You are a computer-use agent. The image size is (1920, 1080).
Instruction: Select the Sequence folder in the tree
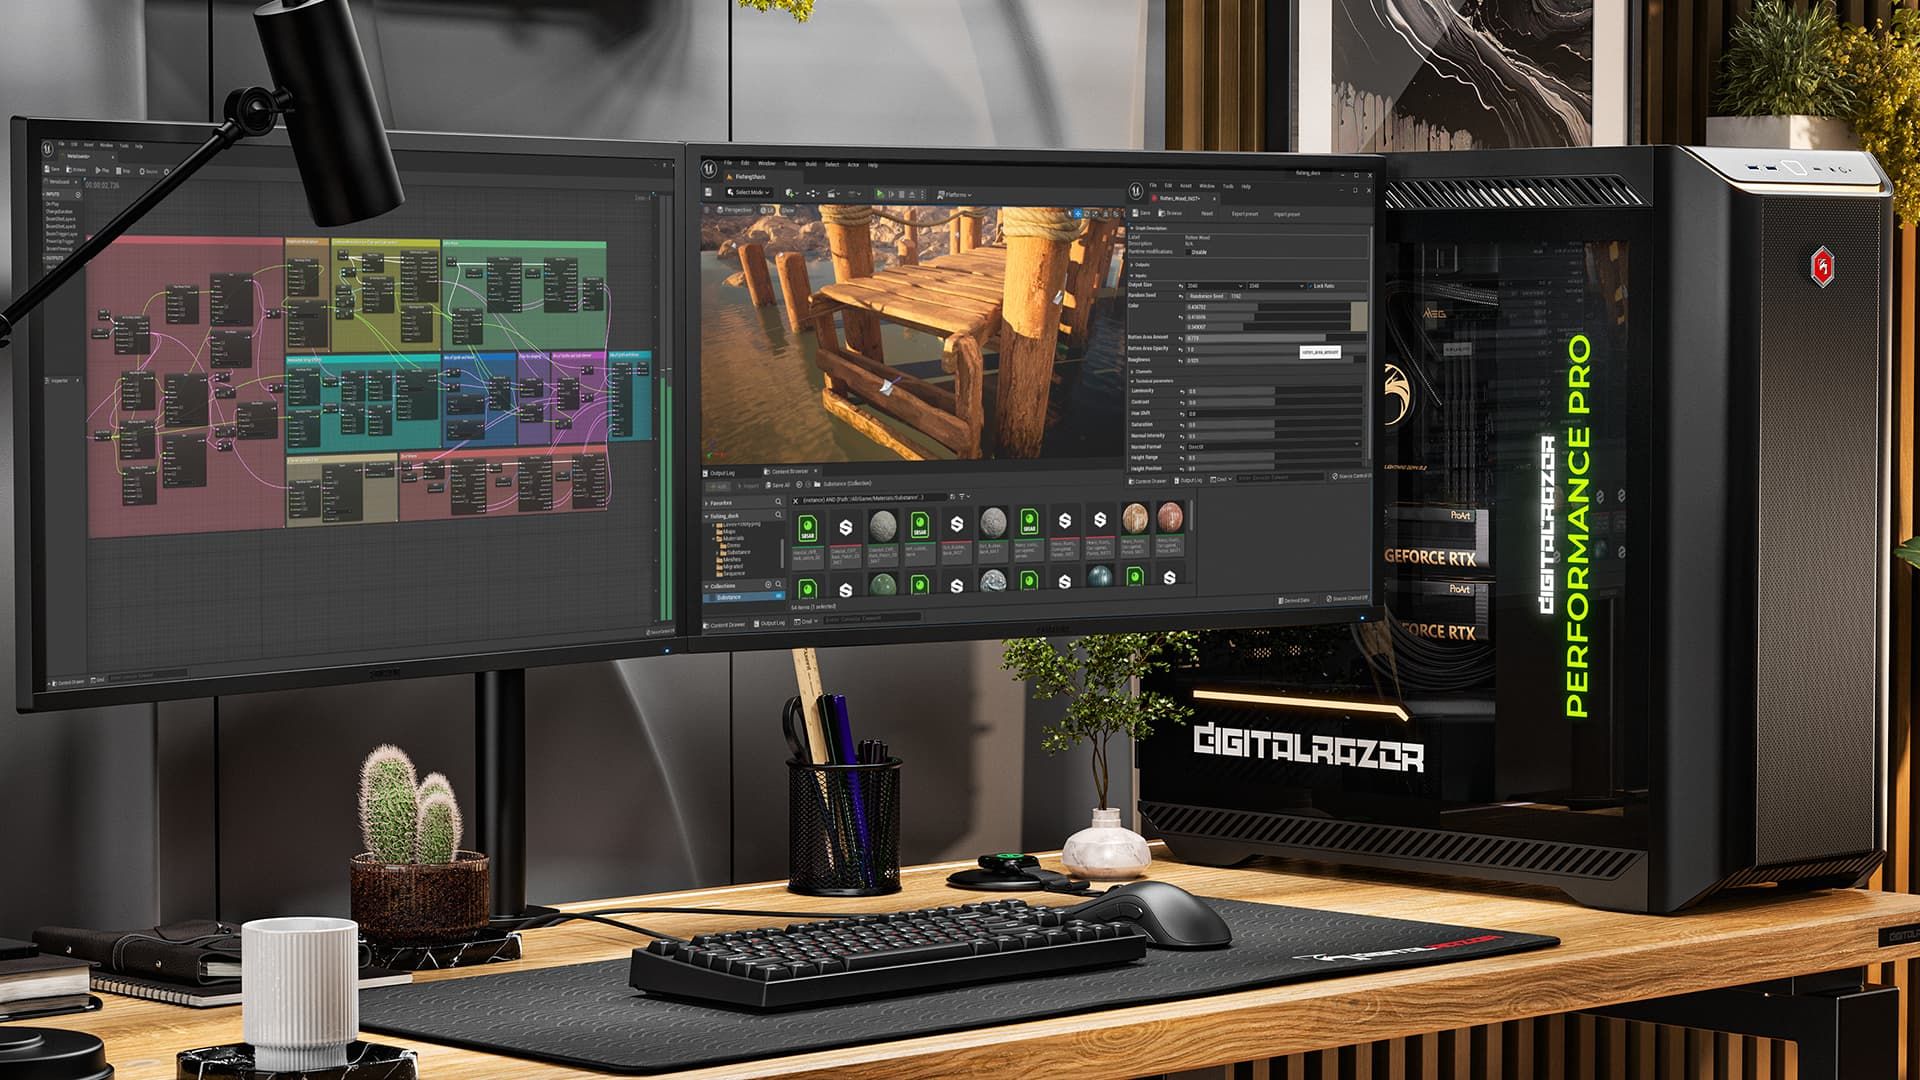[x=731, y=573]
